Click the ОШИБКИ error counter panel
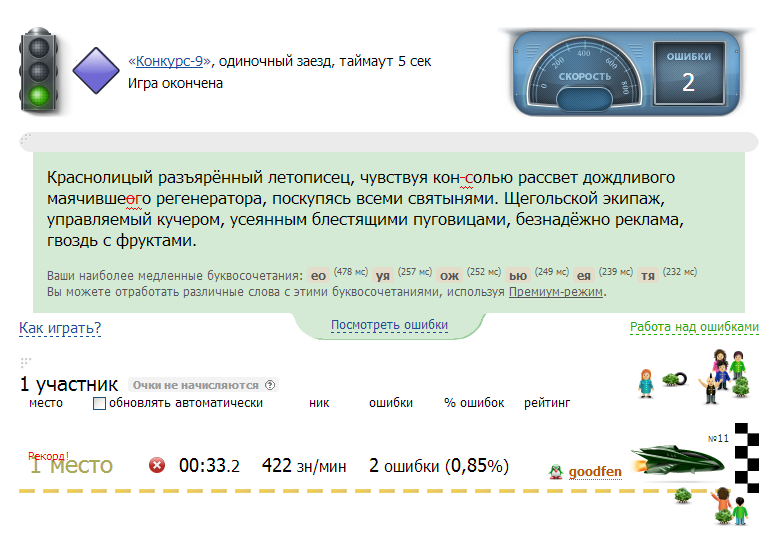The width and height of the screenshot is (765, 535). pos(689,73)
